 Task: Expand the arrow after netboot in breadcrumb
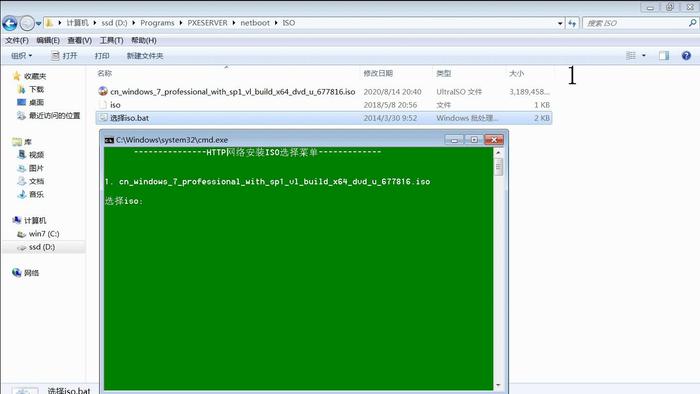pos(276,23)
